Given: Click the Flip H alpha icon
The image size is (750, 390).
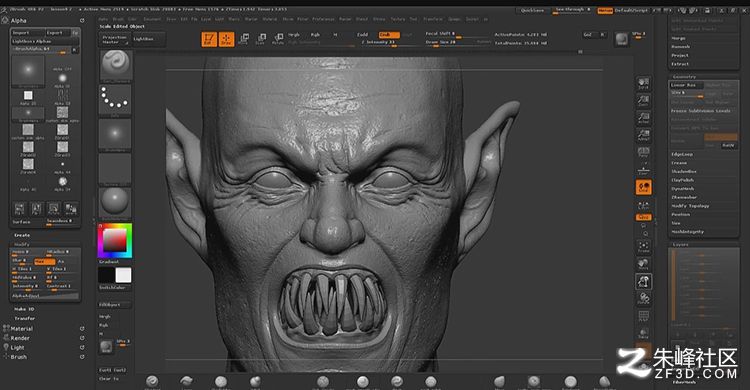Looking at the screenshot, I should pos(19,209).
